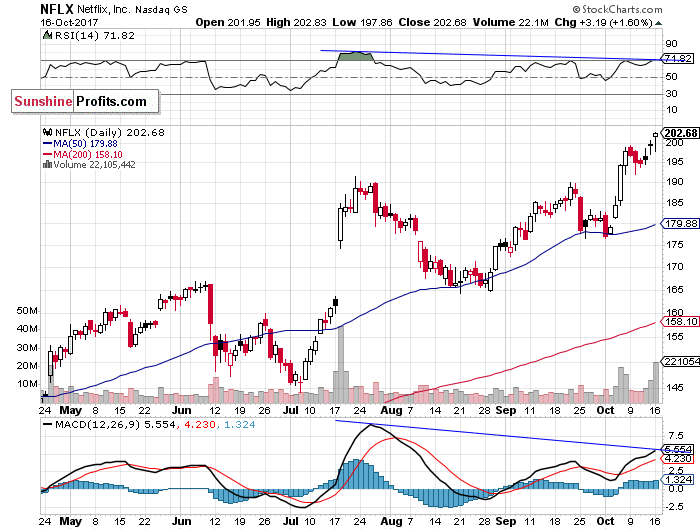Viewport: 700px width, 530px height.
Task: Click the SunshineProfits.com logo
Action: click(85, 101)
